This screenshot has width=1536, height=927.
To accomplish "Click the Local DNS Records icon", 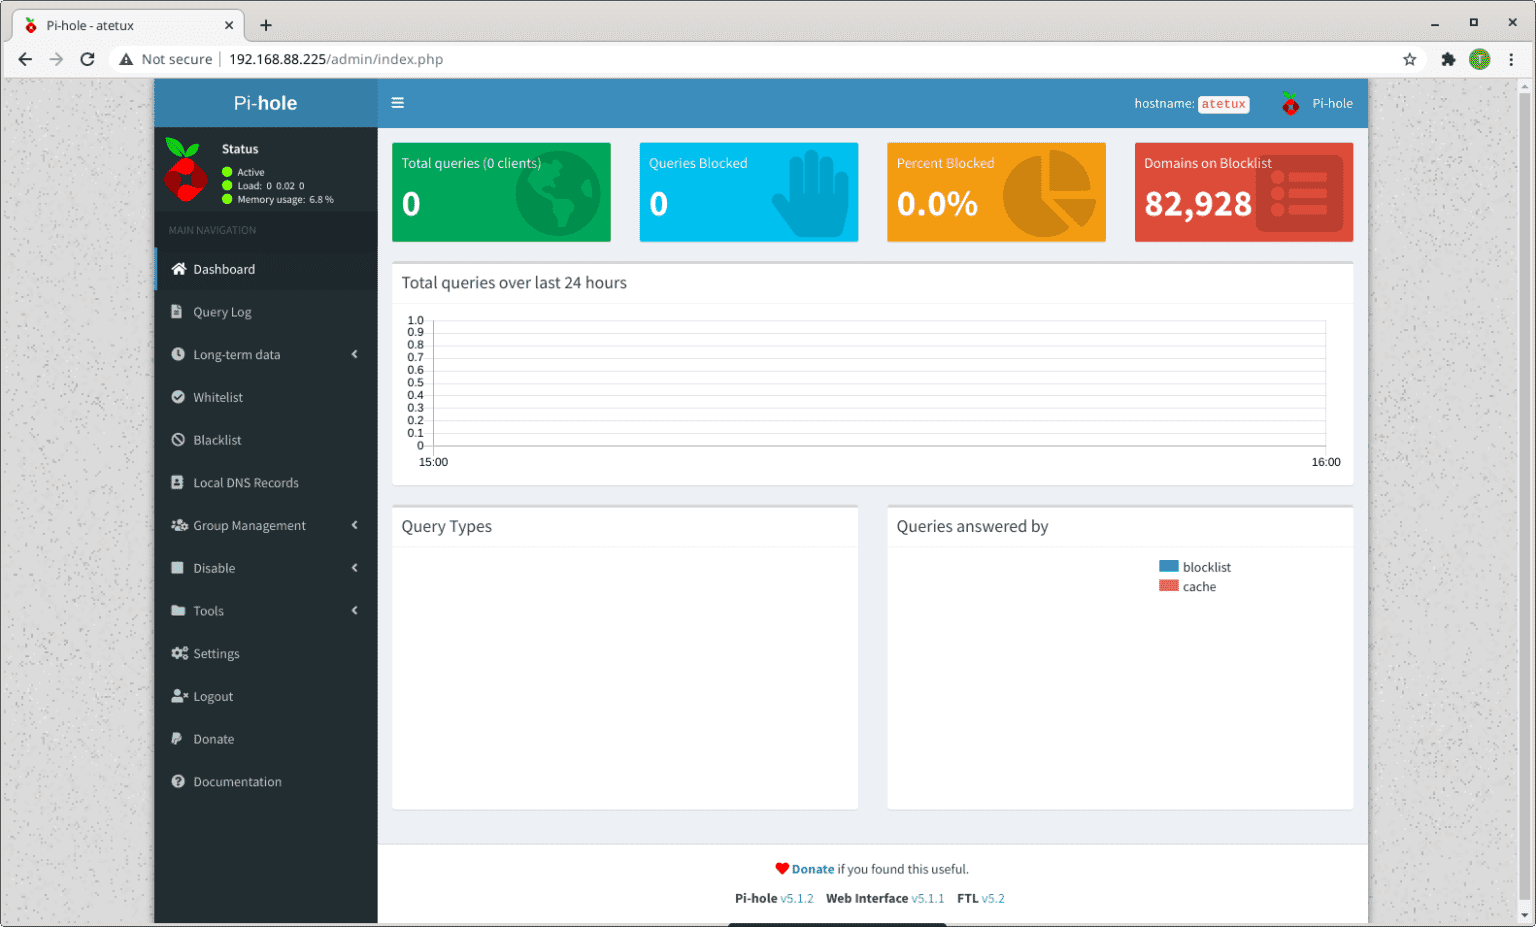I will pyautogui.click(x=179, y=482).
